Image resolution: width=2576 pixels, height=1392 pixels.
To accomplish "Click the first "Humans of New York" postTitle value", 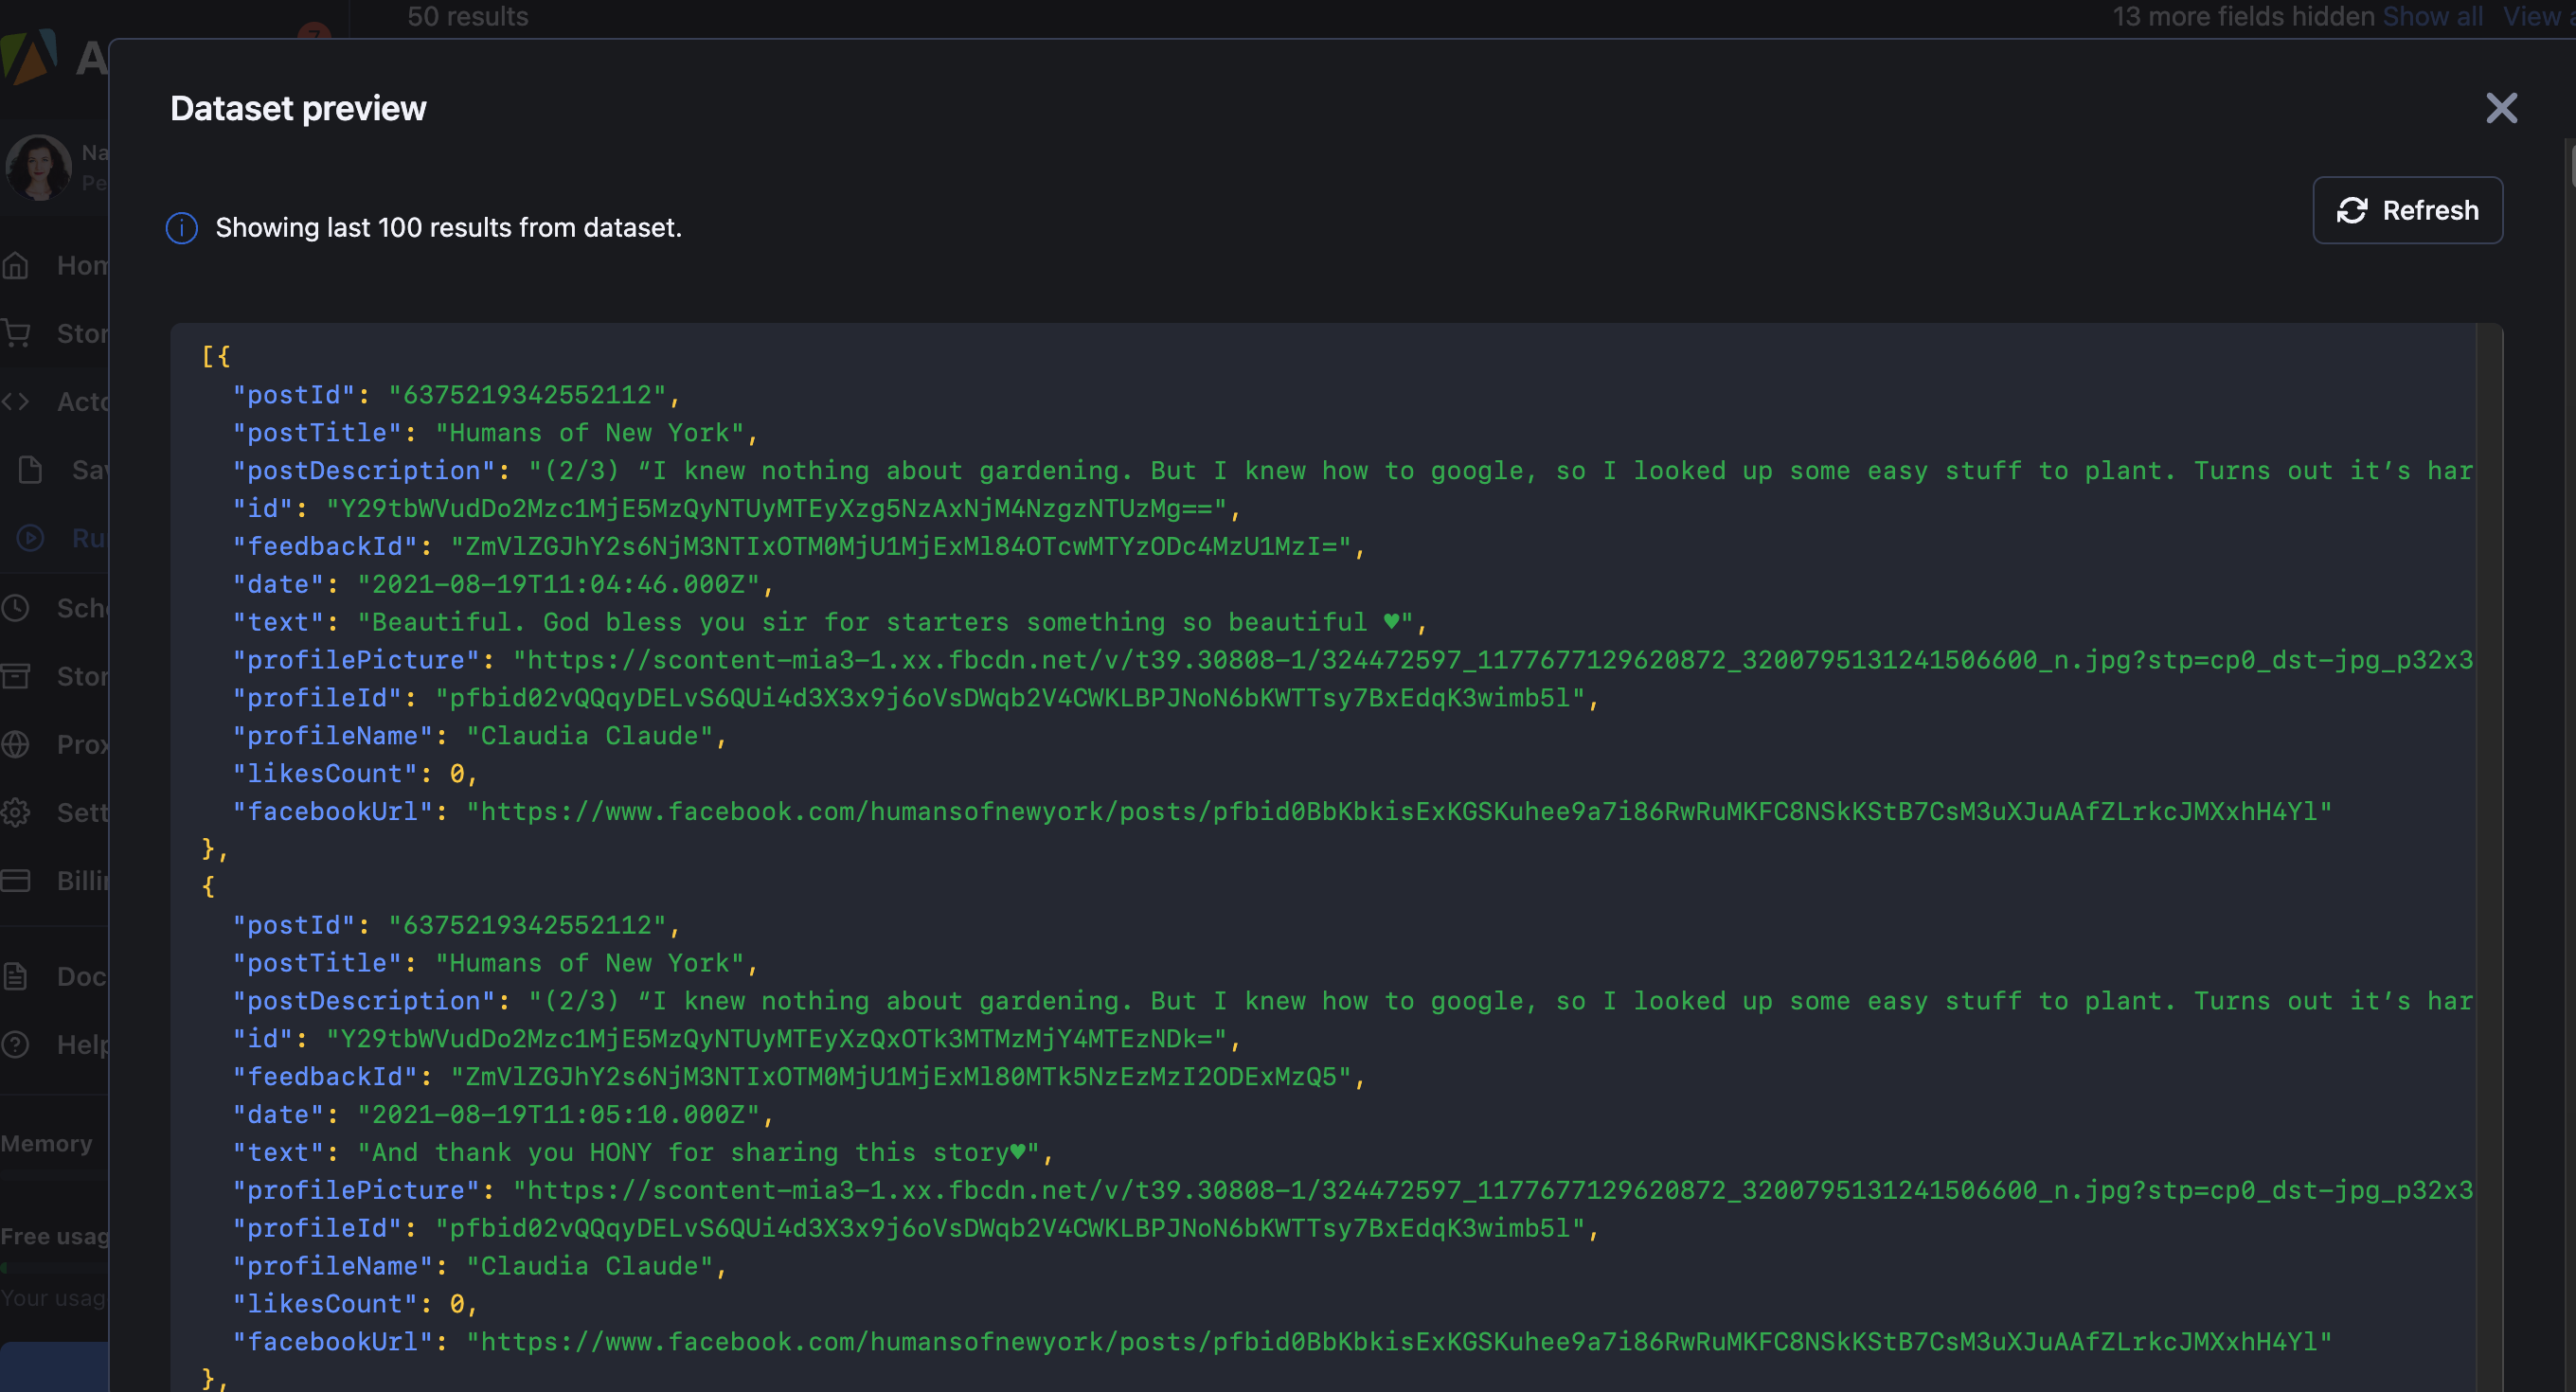I will tap(589, 433).
